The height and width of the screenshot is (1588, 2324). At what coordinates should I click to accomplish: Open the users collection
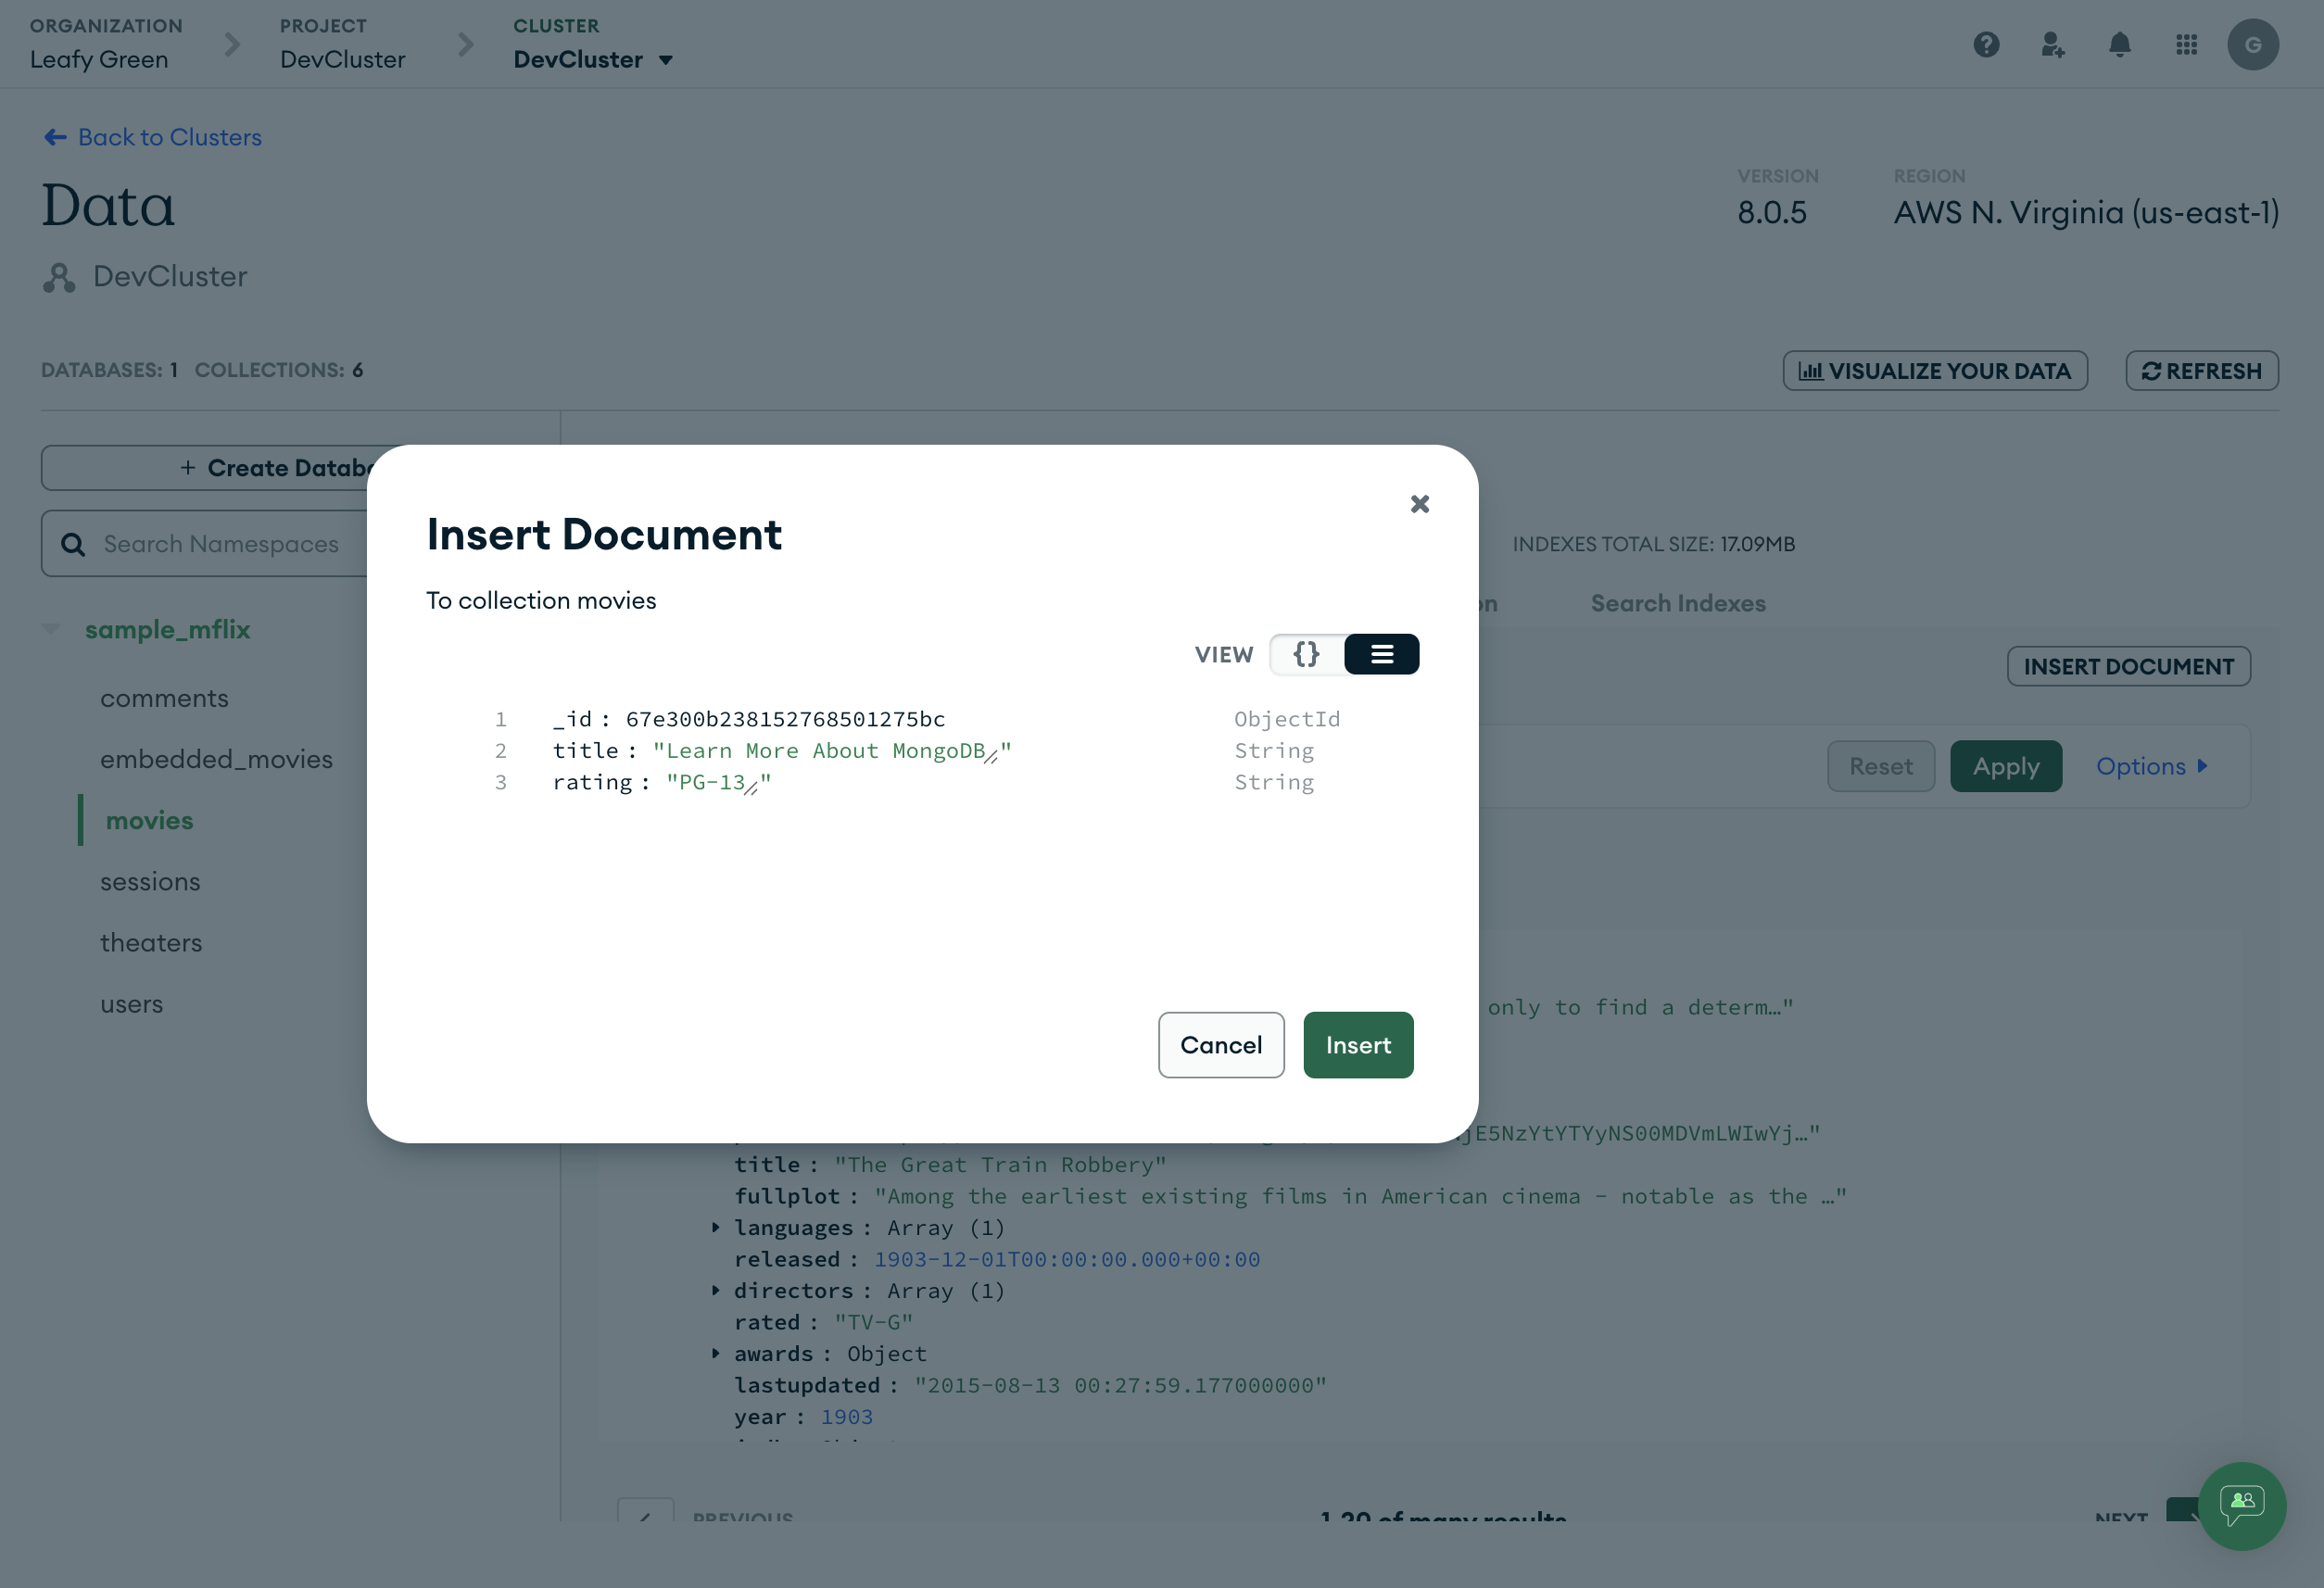(131, 1004)
